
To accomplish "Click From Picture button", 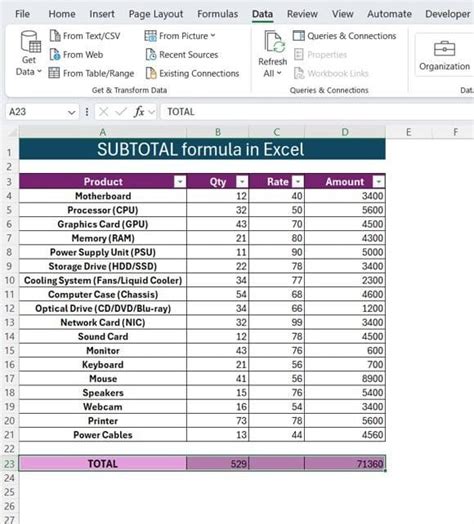I will pyautogui.click(x=180, y=35).
